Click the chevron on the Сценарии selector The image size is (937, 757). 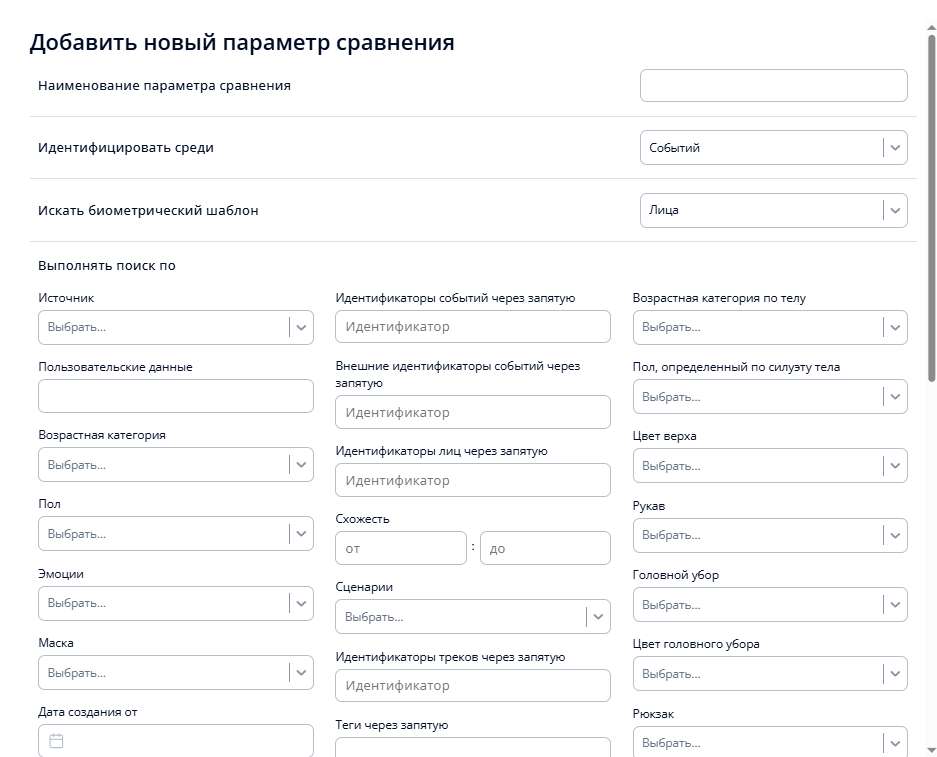596,616
